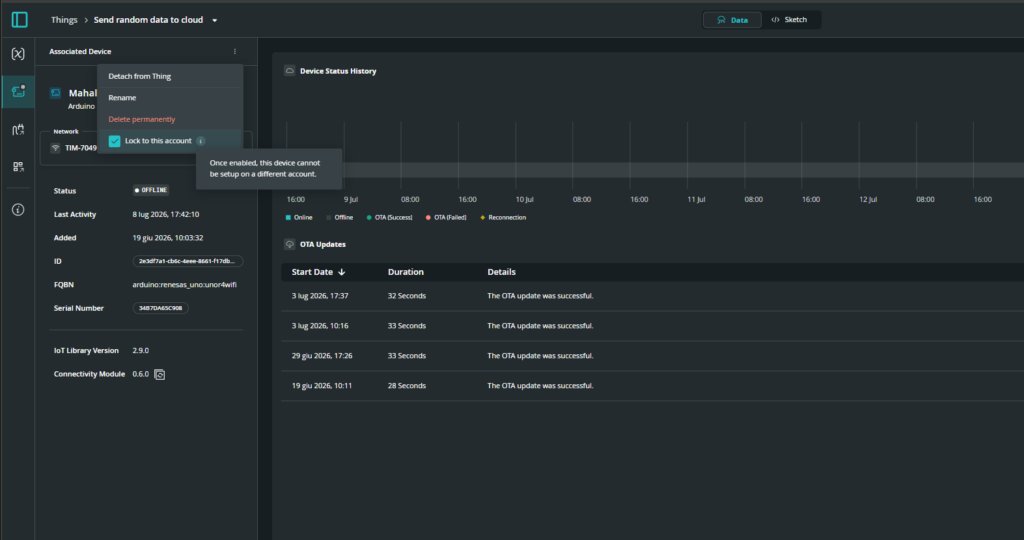Toggle the sidebar panel icon at top left

coord(20,20)
